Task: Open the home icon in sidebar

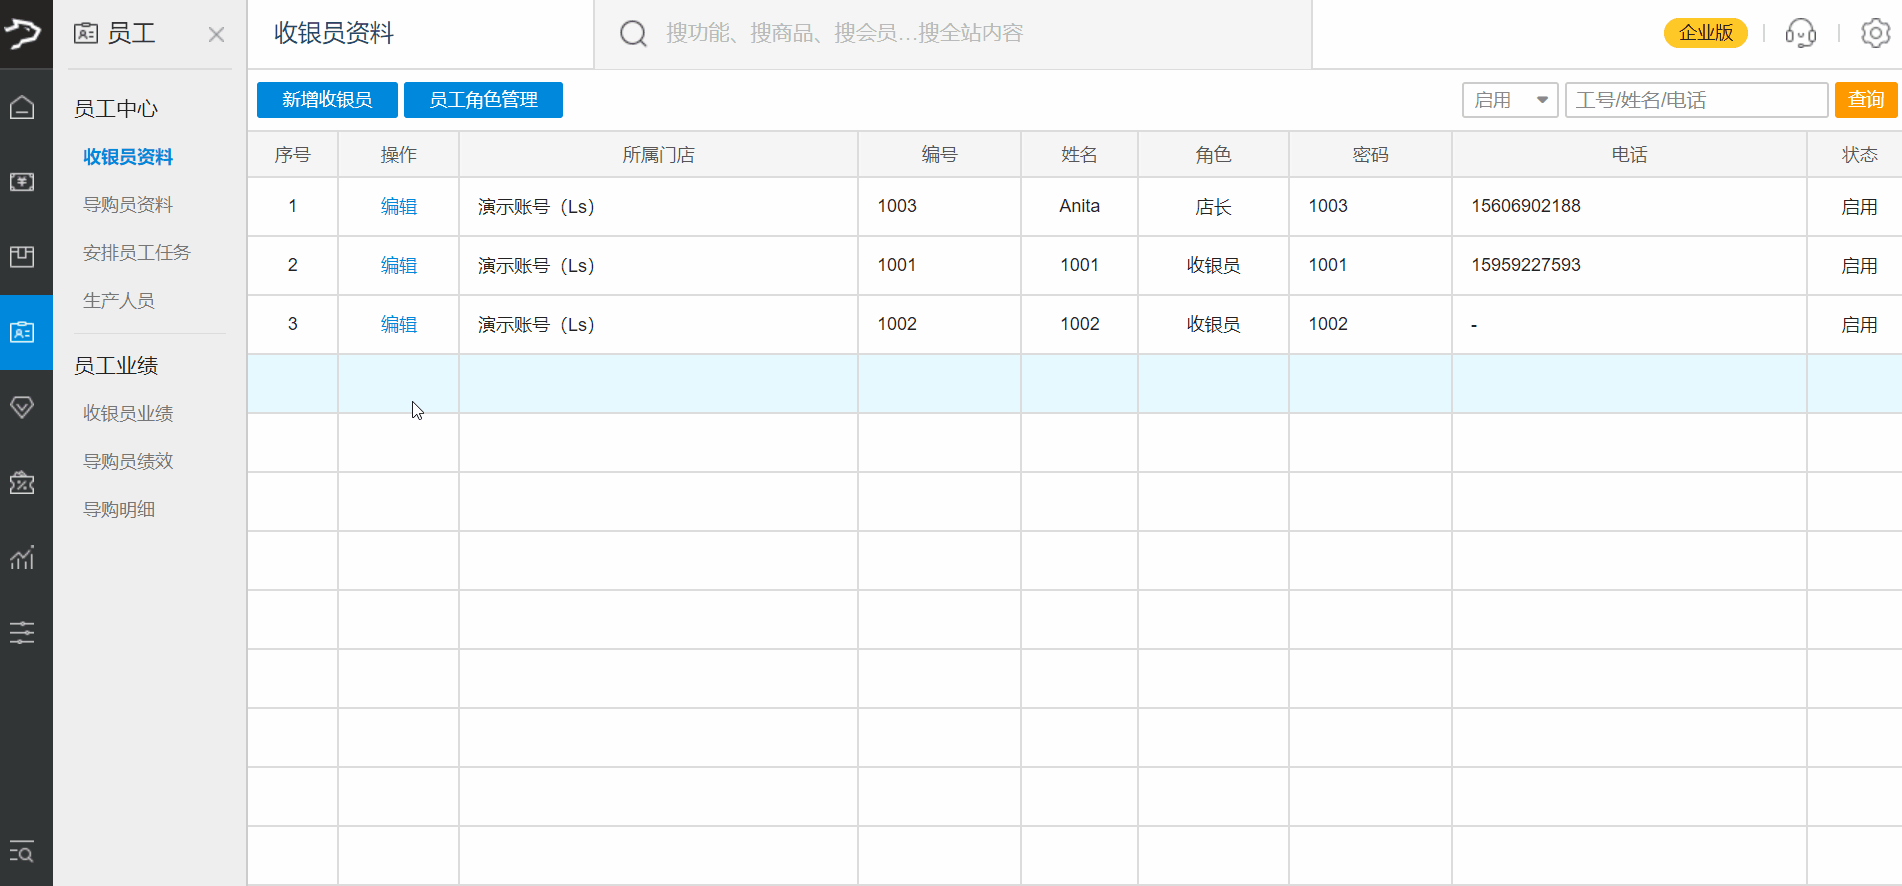Action: pos(22,107)
